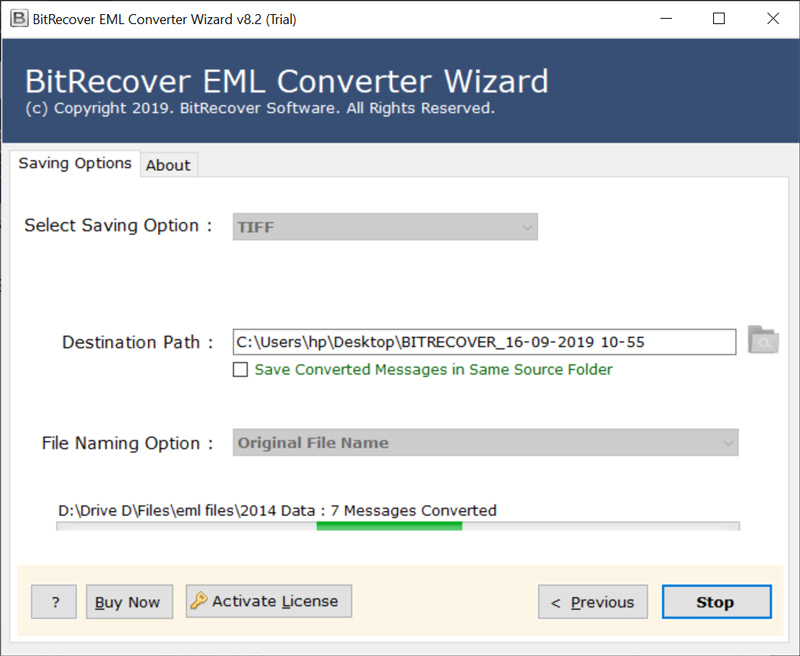The image size is (800, 656).
Task: Go back with the Previous button
Action: point(593,602)
